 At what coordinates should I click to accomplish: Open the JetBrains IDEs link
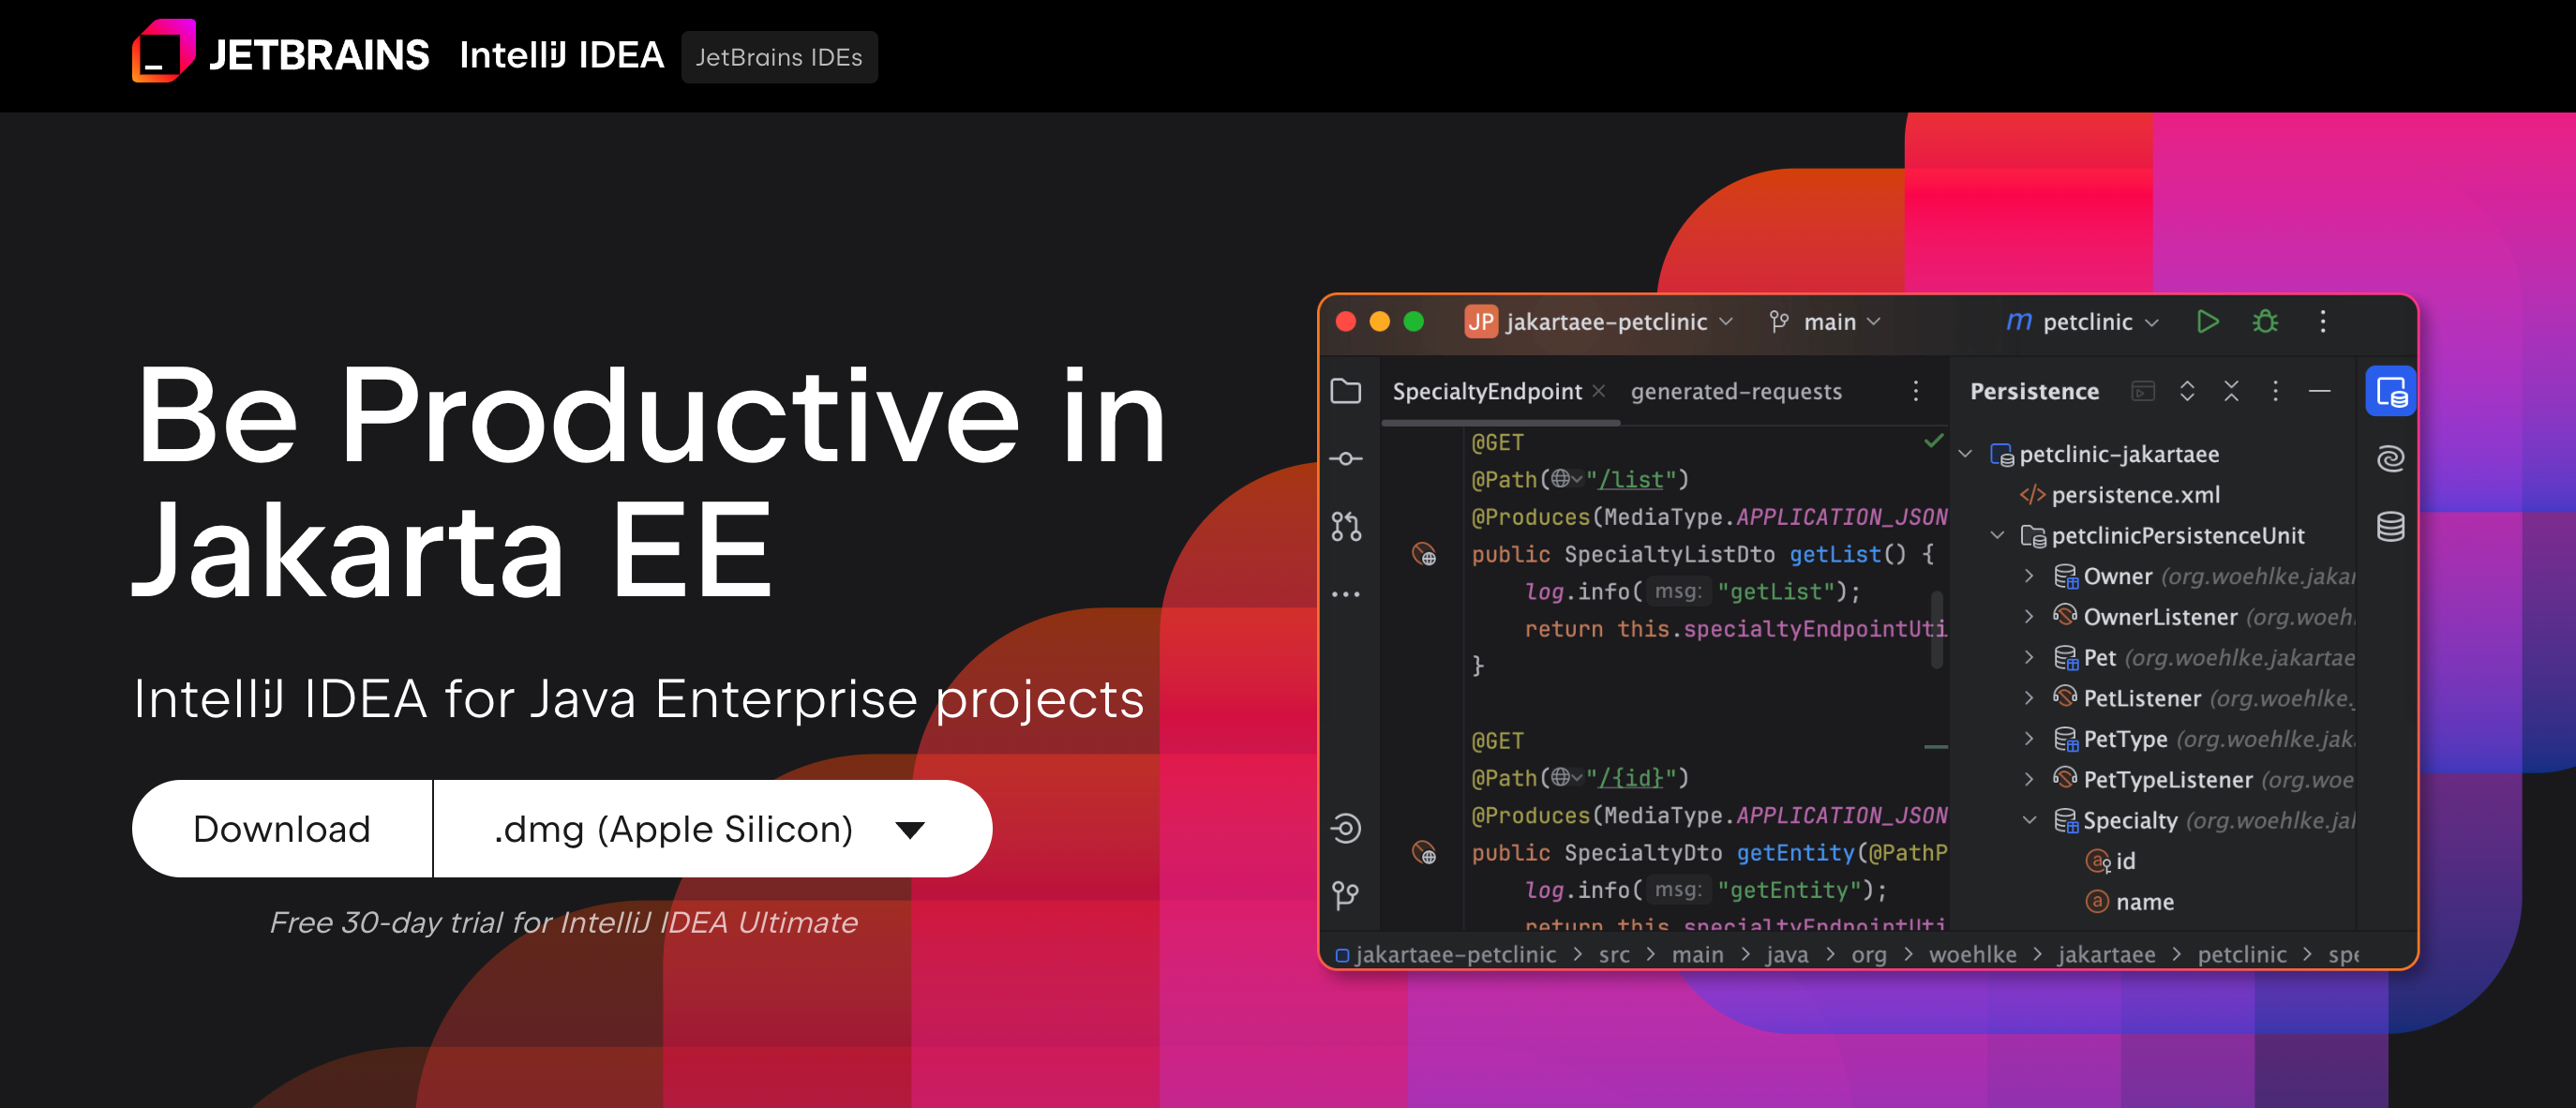779,57
